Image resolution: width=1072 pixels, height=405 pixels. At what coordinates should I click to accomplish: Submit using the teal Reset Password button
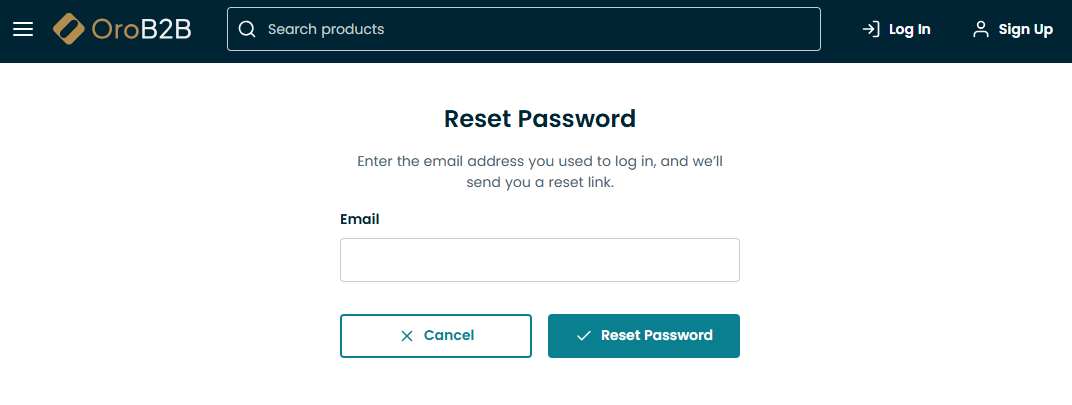coord(656,336)
